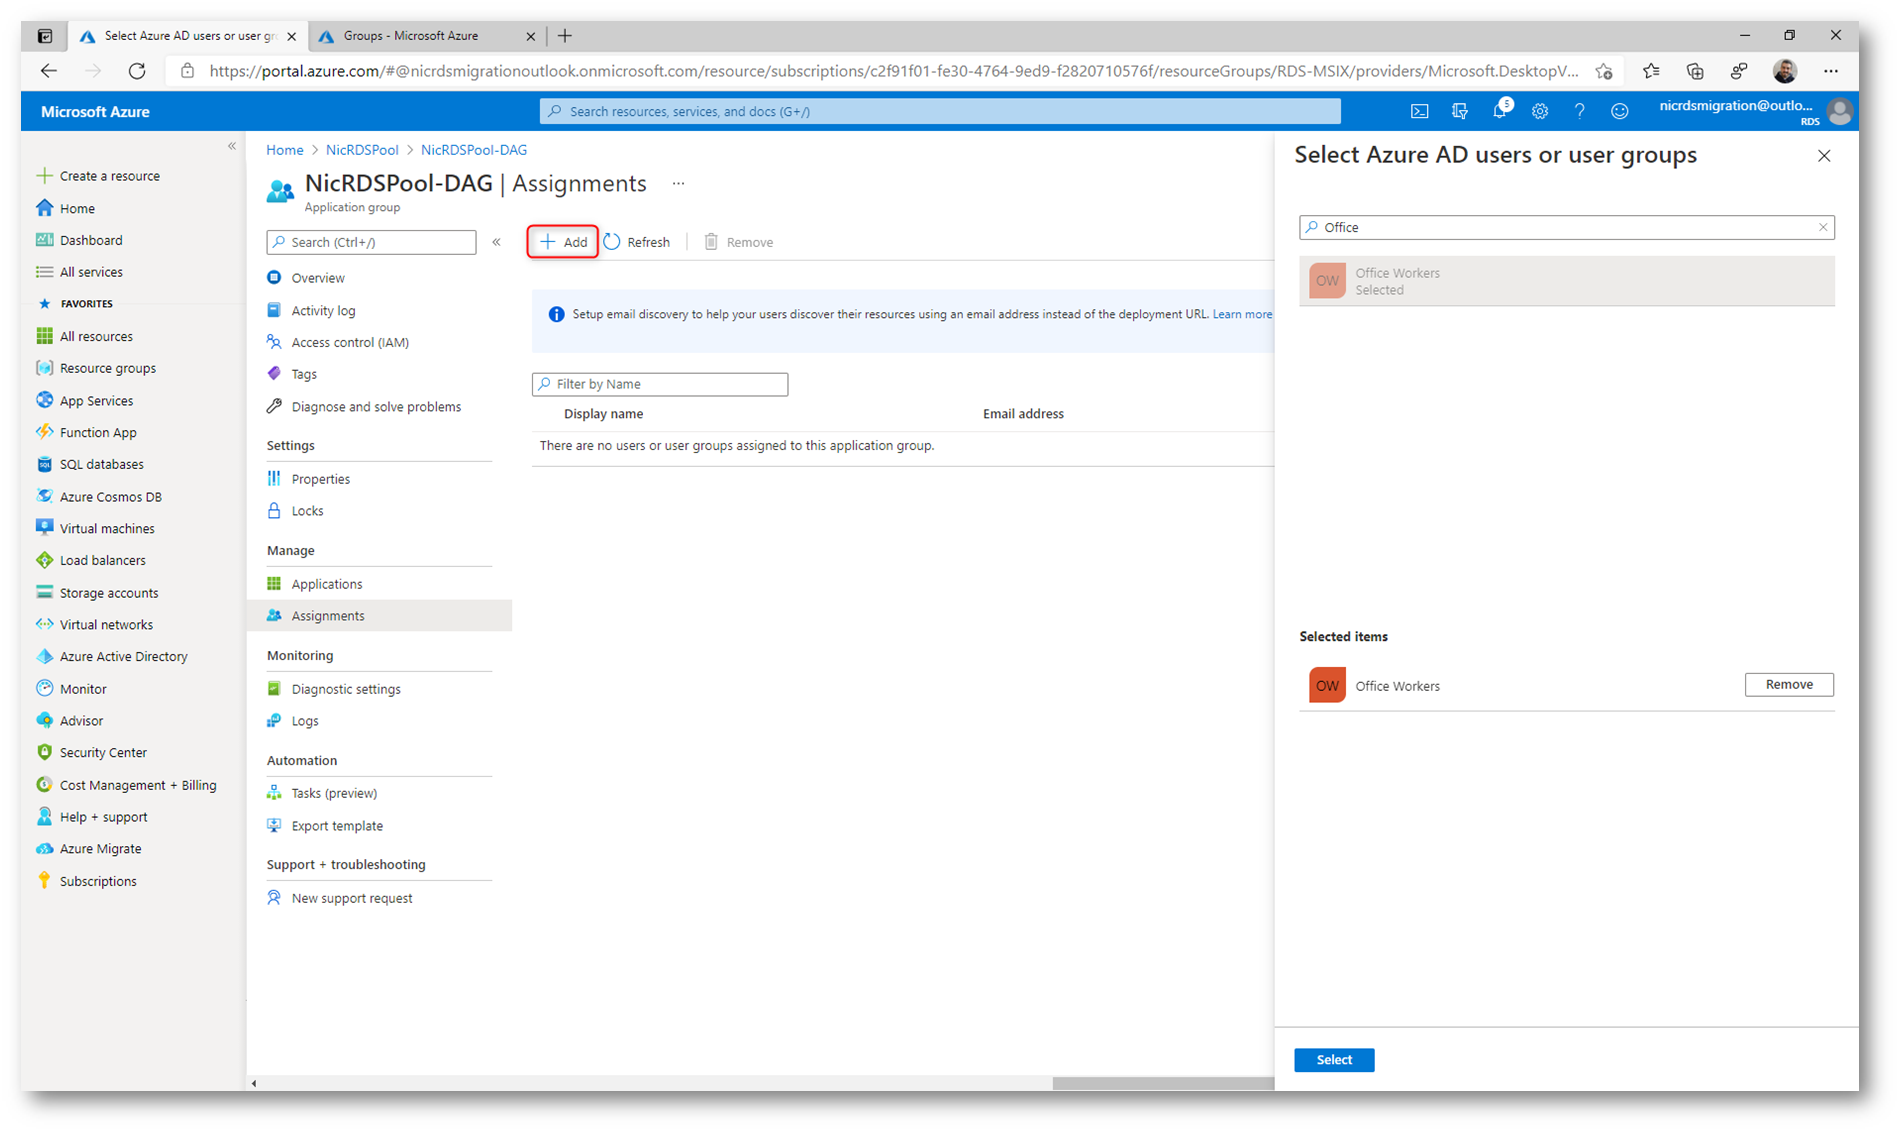Open Directory + subscription filter icon
This screenshot has height=1133, width=1901.
[x=1459, y=111]
